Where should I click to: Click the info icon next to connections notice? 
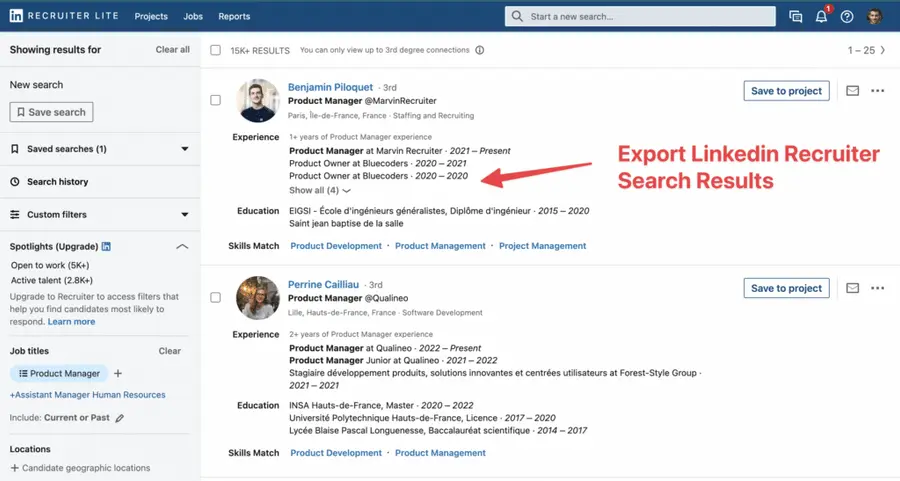pos(480,50)
